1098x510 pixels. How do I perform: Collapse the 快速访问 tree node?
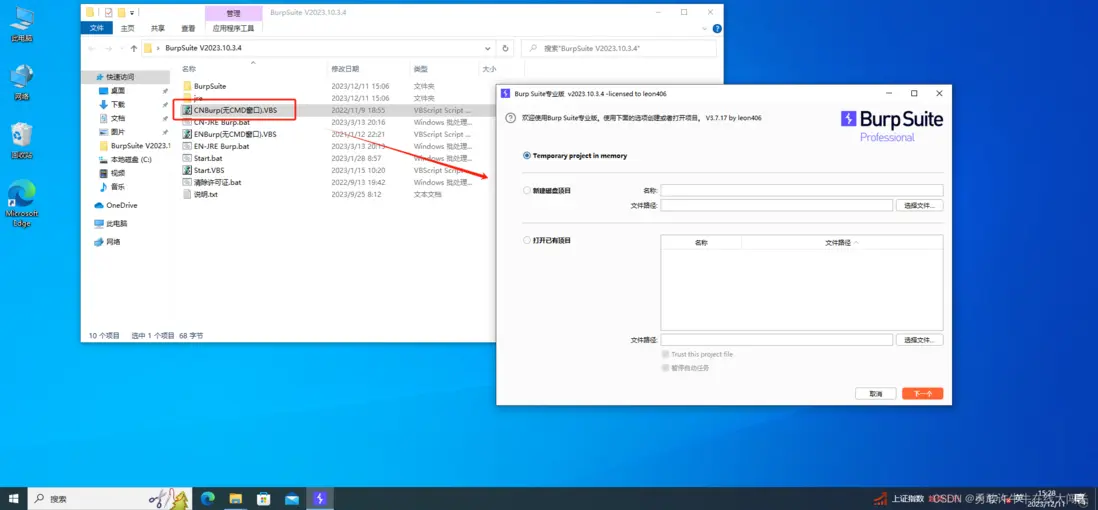89,77
